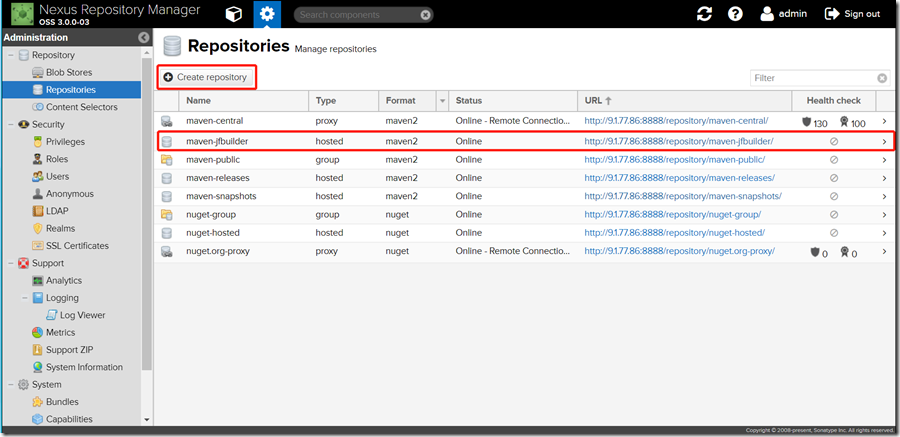Click the maven-central health check ribbon icon

(x=844, y=122)
